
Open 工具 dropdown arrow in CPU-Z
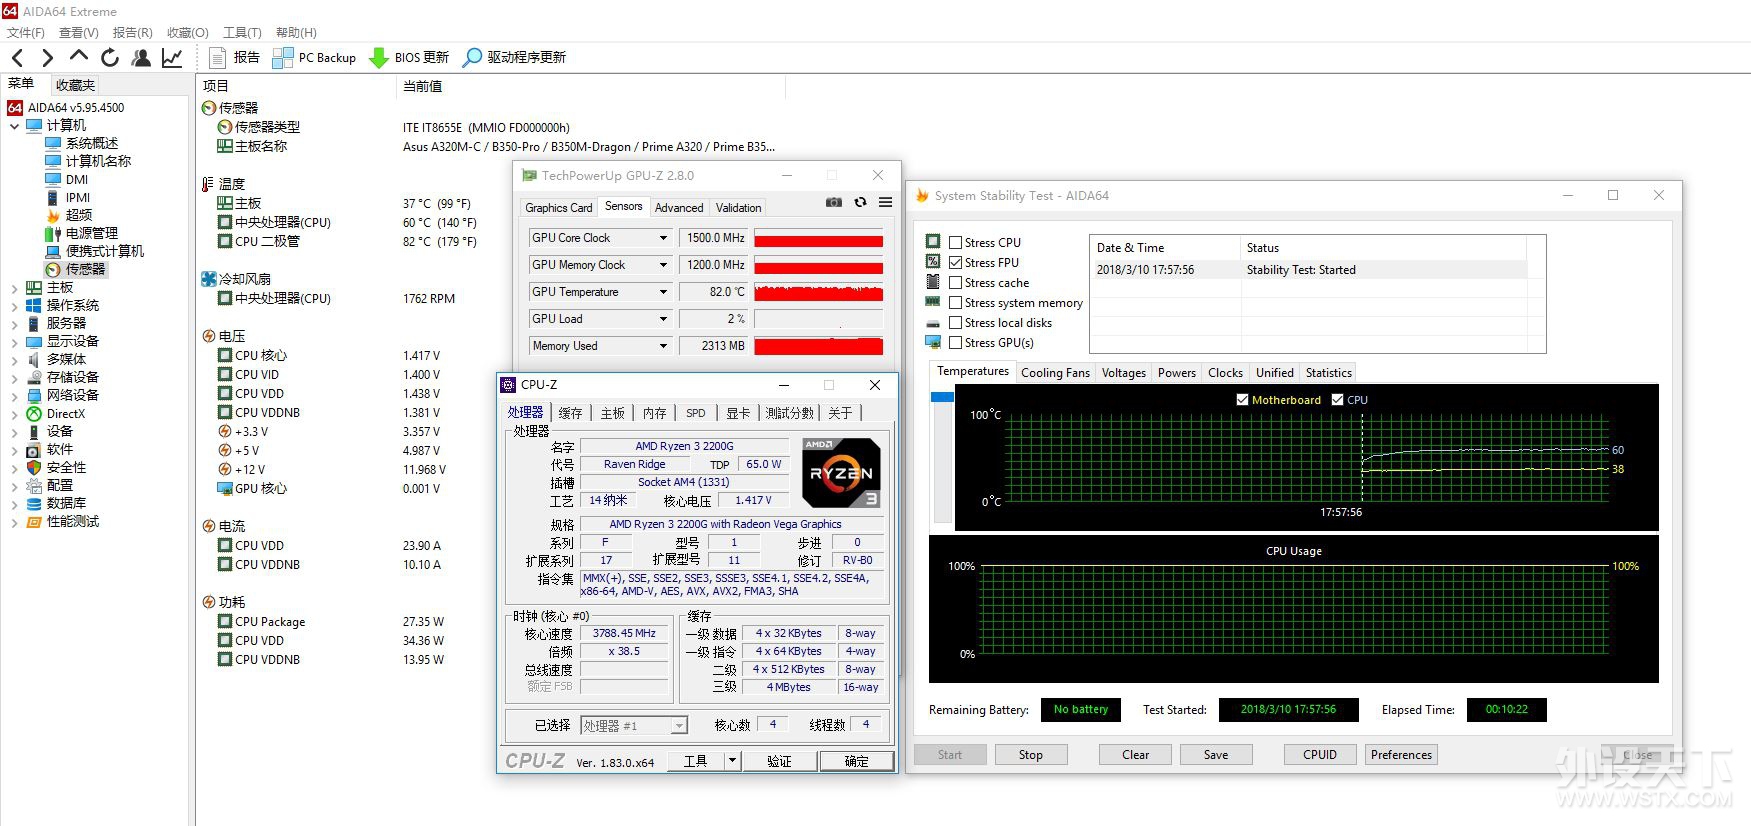[x=732, y=761]
